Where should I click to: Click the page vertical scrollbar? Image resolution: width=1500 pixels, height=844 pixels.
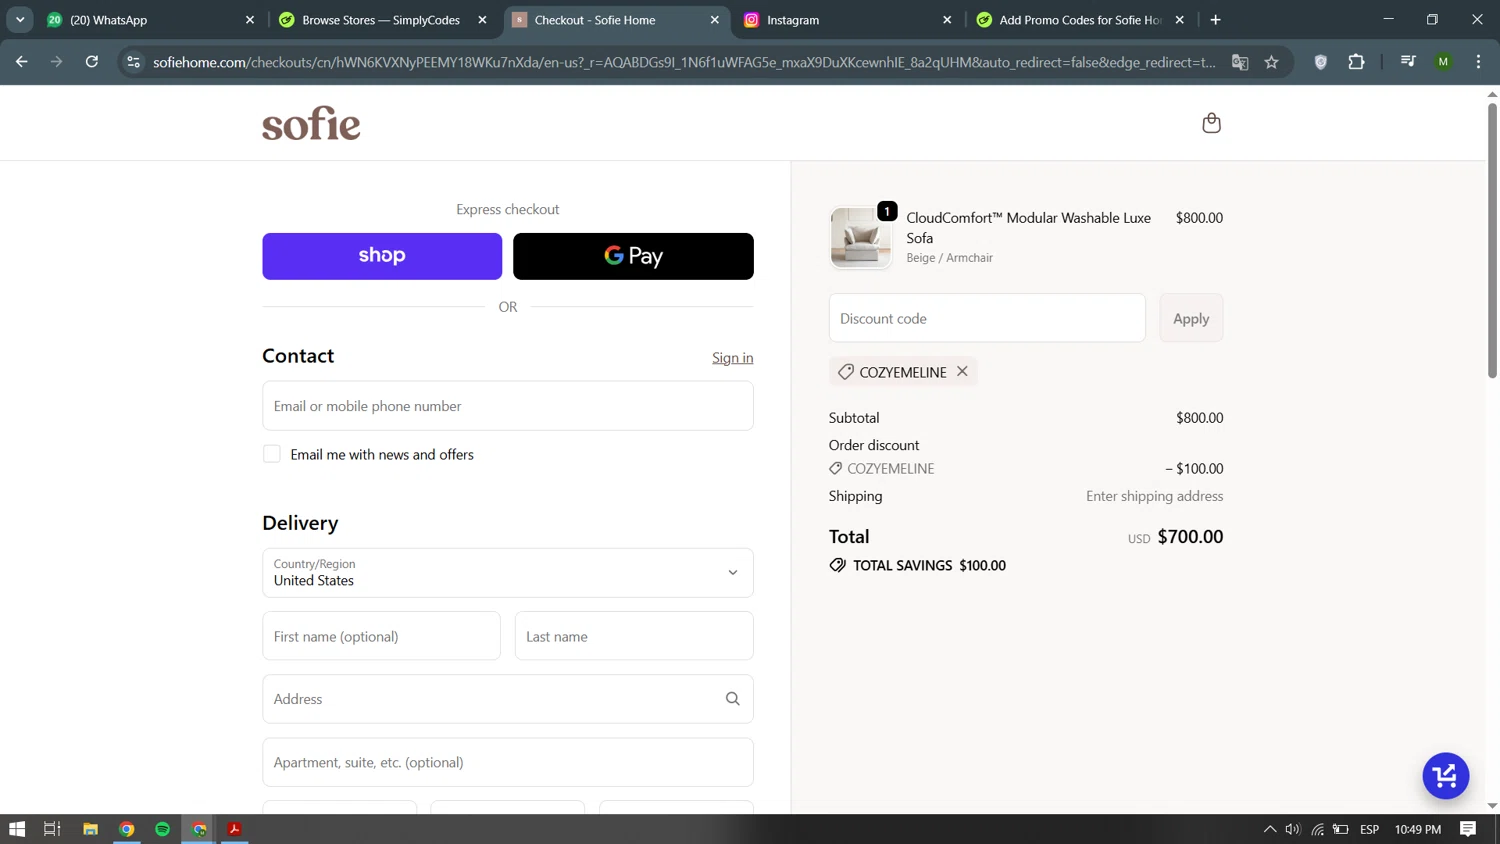[1492, 240]
